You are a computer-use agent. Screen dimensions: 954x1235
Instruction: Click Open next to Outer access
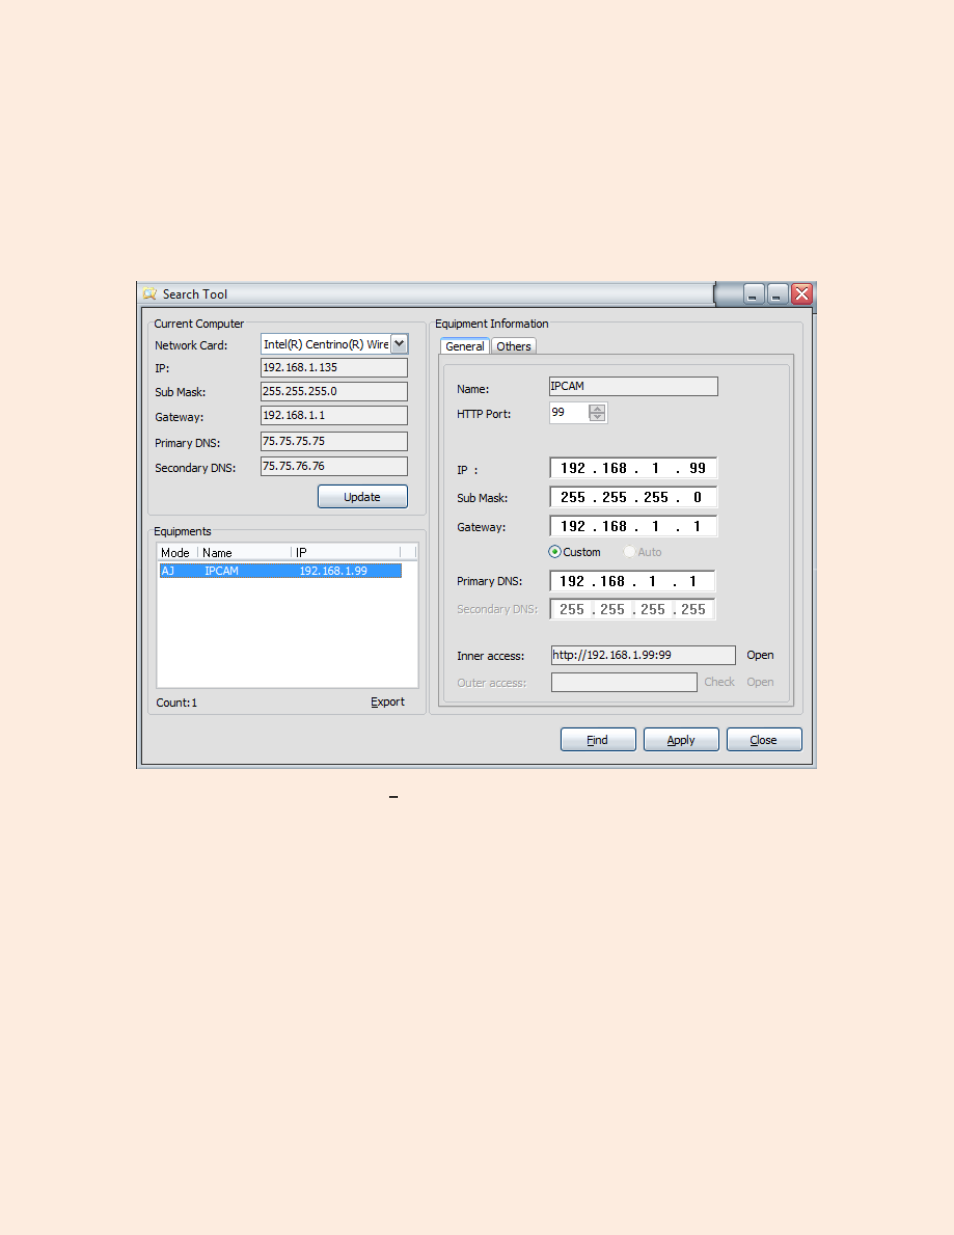(760, 682)
